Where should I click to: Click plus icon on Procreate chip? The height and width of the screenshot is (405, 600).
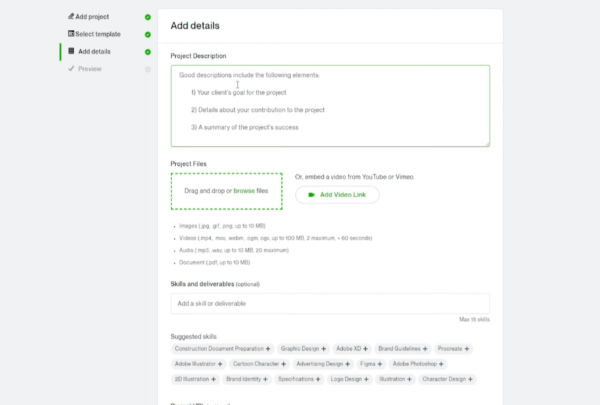click(466, 349)
